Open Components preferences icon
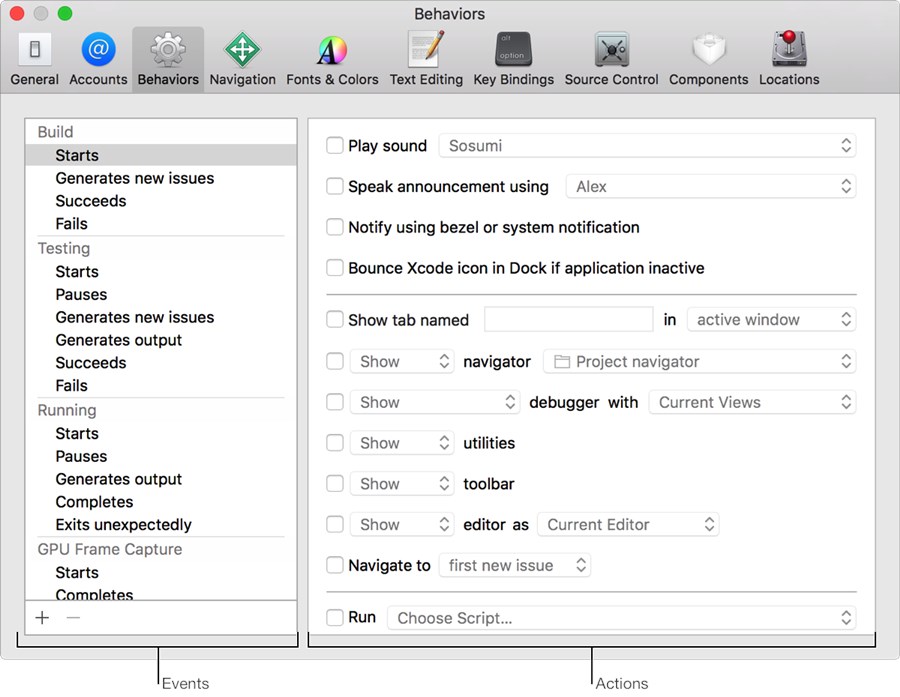900x697 pixels. pyautogui.click(x=708, y=49)
